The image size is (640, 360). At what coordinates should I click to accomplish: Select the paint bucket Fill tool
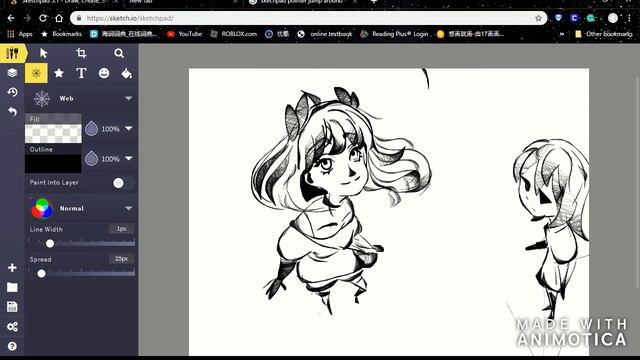click(127, 73)
